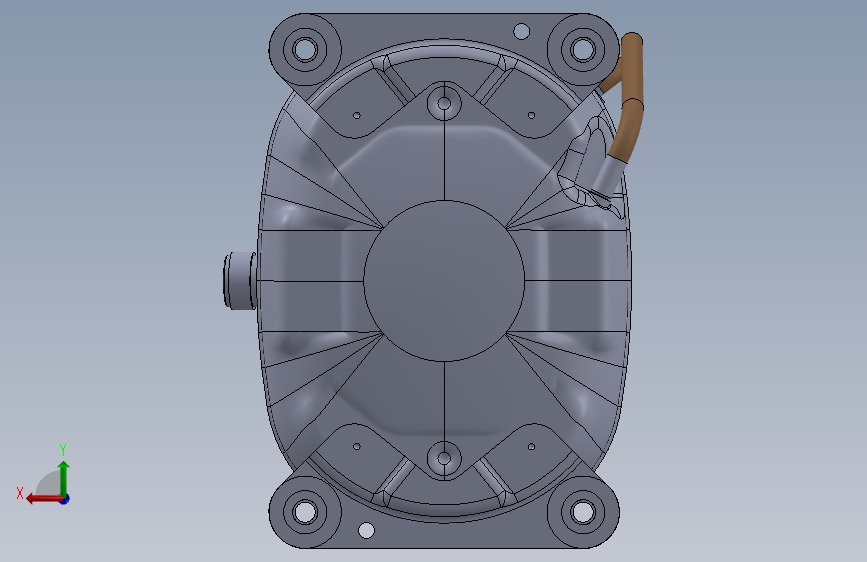
Task: Select the top-right mounting foot hole
Action: tap(583, 49)
